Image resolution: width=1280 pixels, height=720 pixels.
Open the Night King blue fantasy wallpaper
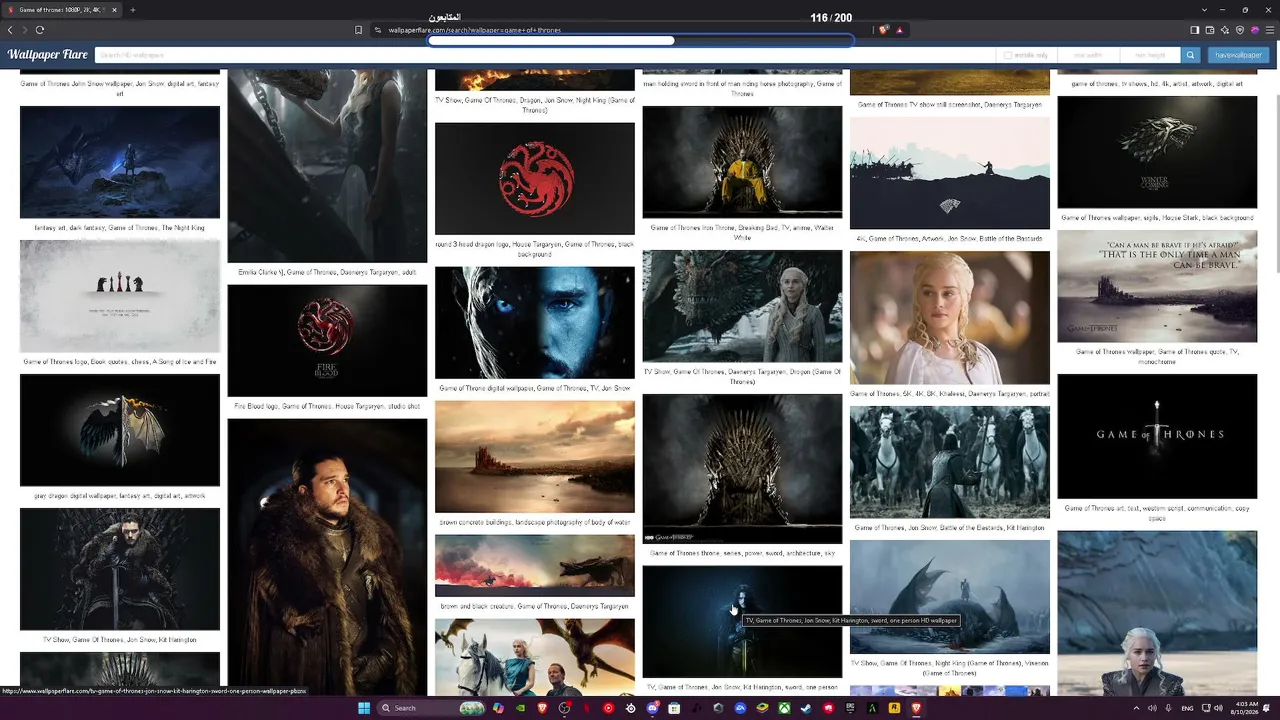[120, 162]
